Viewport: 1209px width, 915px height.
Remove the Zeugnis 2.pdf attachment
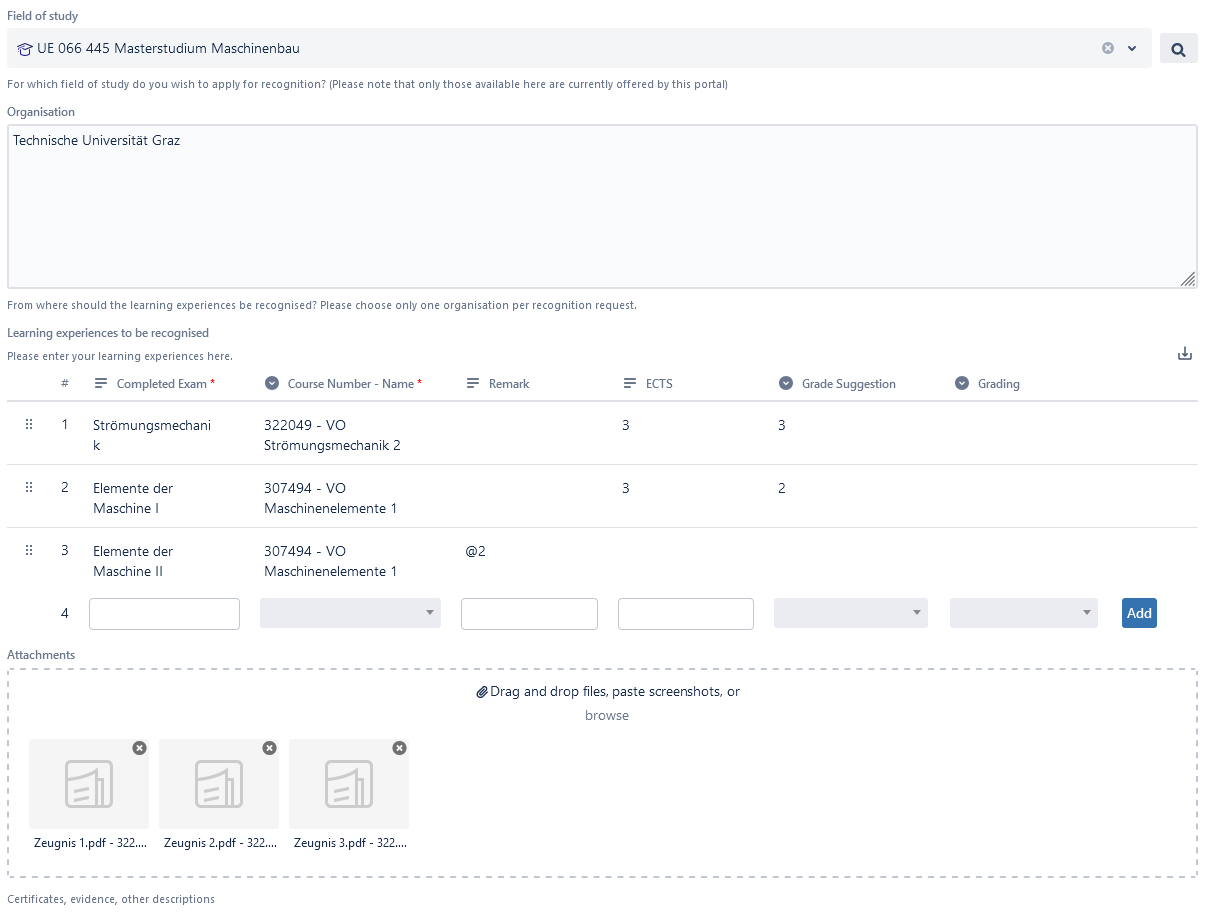pyautogui.click(x=269, y=748)
